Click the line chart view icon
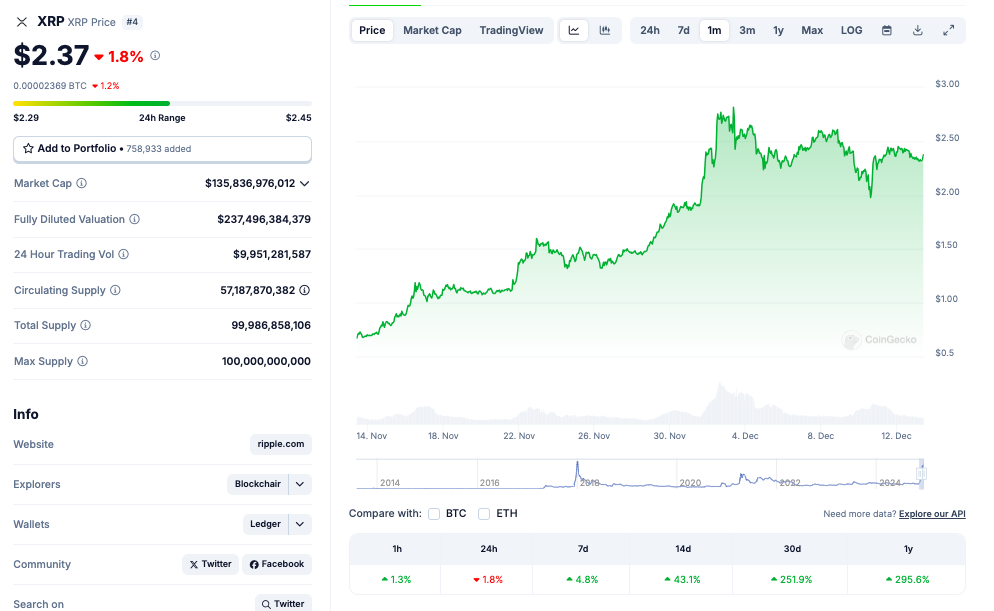The width and height of the screenshot is (994, 611). (x=574, y=30)
